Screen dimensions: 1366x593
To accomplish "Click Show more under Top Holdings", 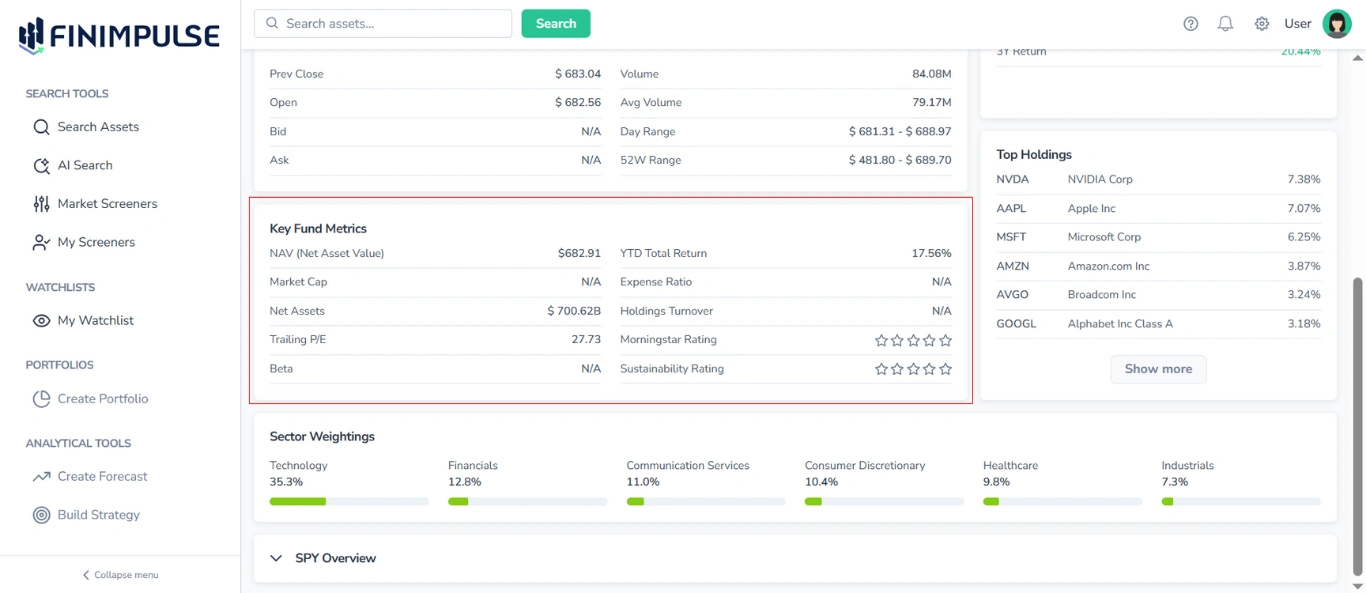I will pyautogui.click(x=1158, y=369).
